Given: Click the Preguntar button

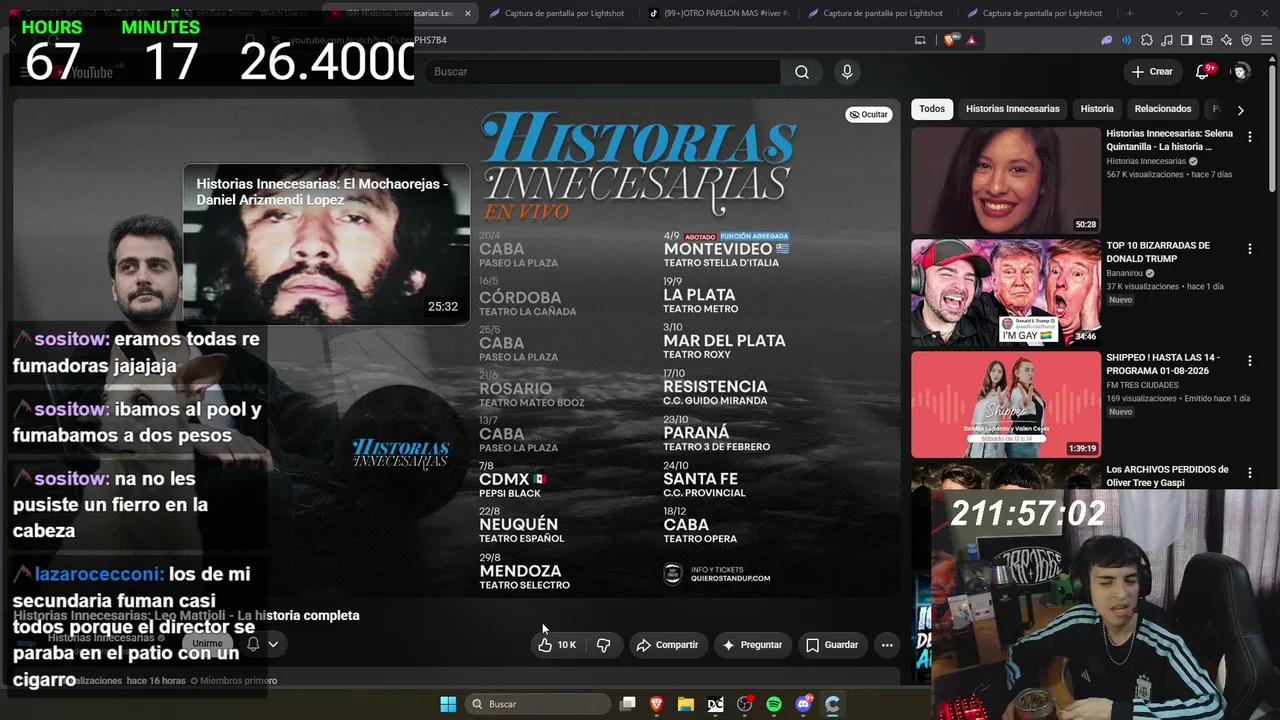Looking at the screenshot, I should tap(752, 645).
